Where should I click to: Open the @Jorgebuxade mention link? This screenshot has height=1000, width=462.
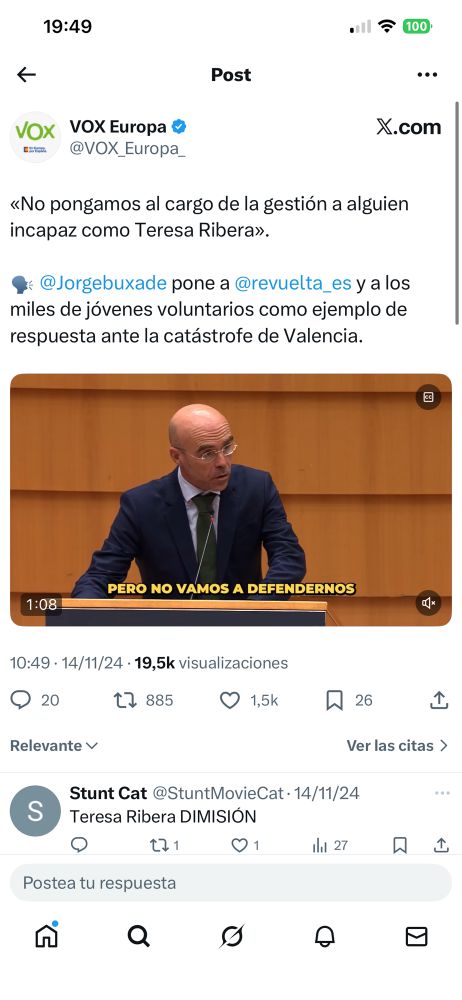103,283
